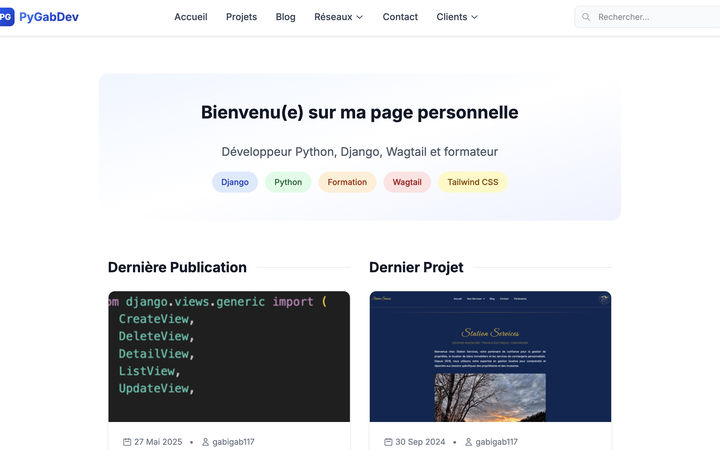Click the Dernière Publication heading
This screenshot has height=450, width=720.
point(177,267)
